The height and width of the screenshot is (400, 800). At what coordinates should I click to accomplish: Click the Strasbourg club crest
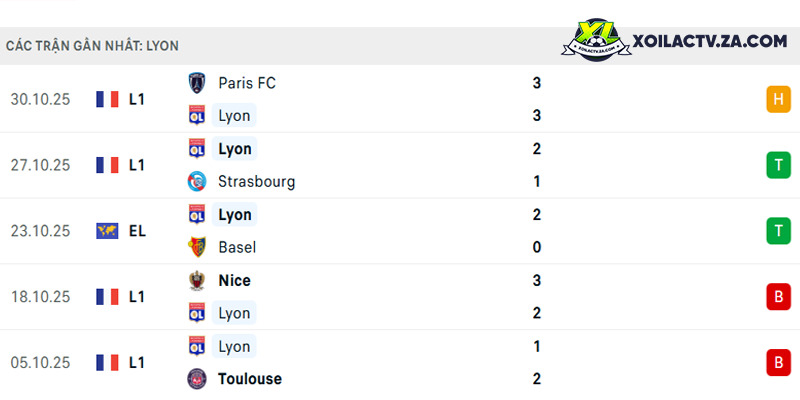196,182
